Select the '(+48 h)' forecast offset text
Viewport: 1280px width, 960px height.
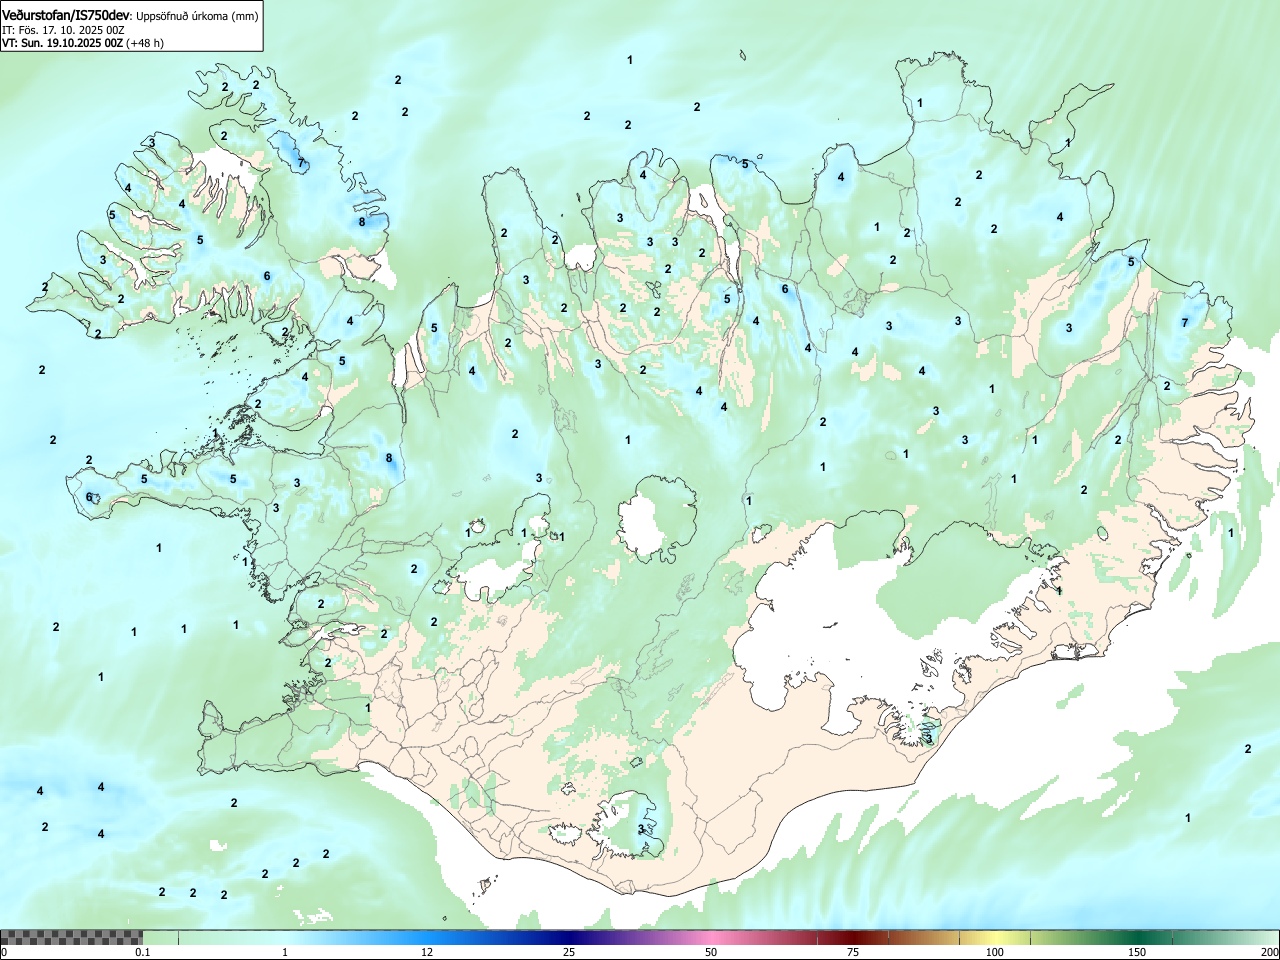click(145, 43)
